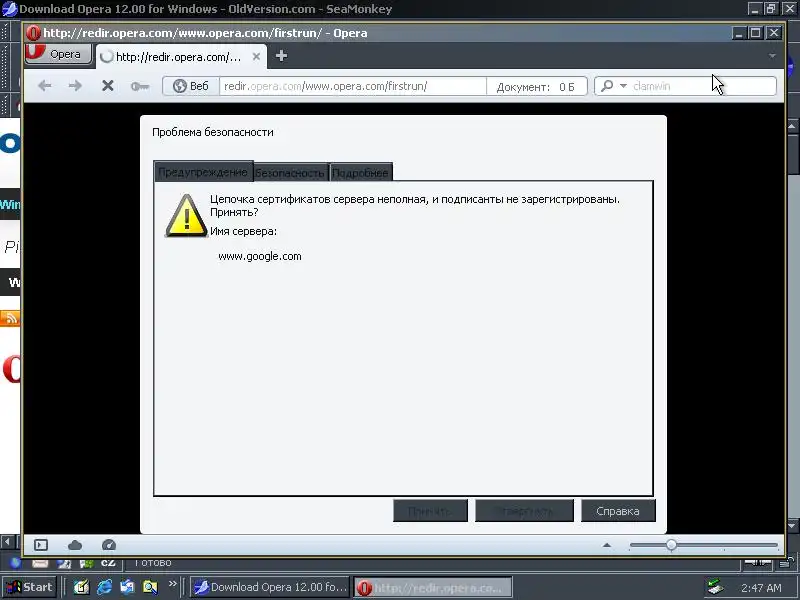Open closed tabs dropdown at tab bar end
Image resolution: width=800 pixels, height=600 pixels.
(772, 55)
